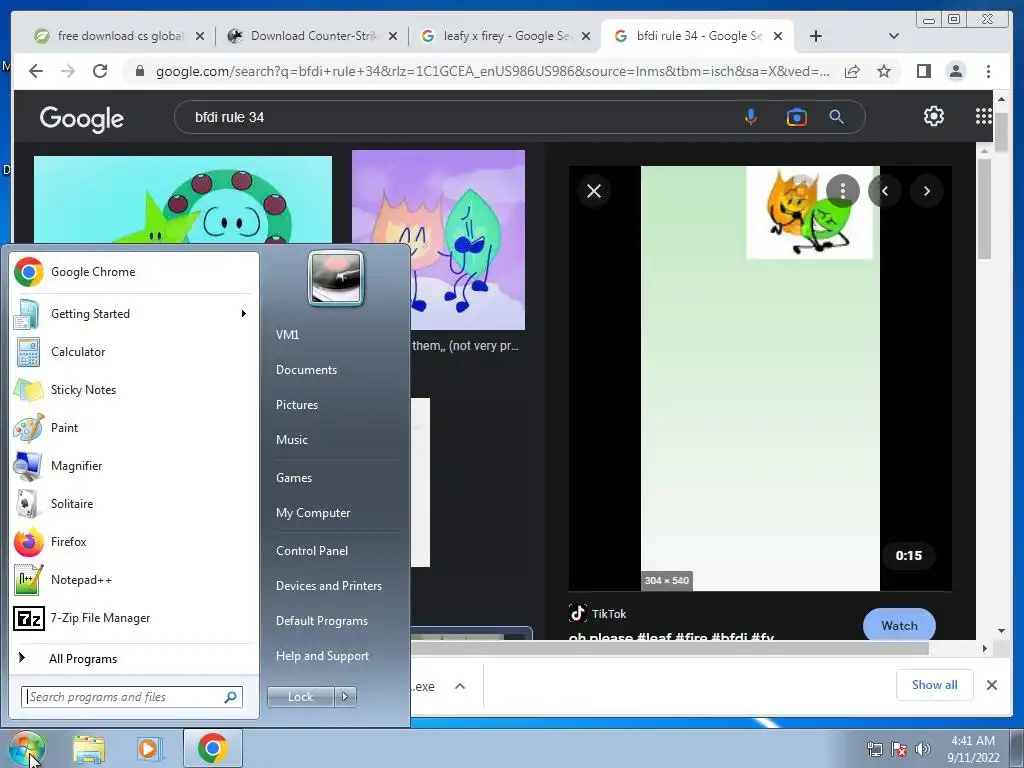Open VM1 user folder link
The image size is (1024, 768).
[287, 334]
